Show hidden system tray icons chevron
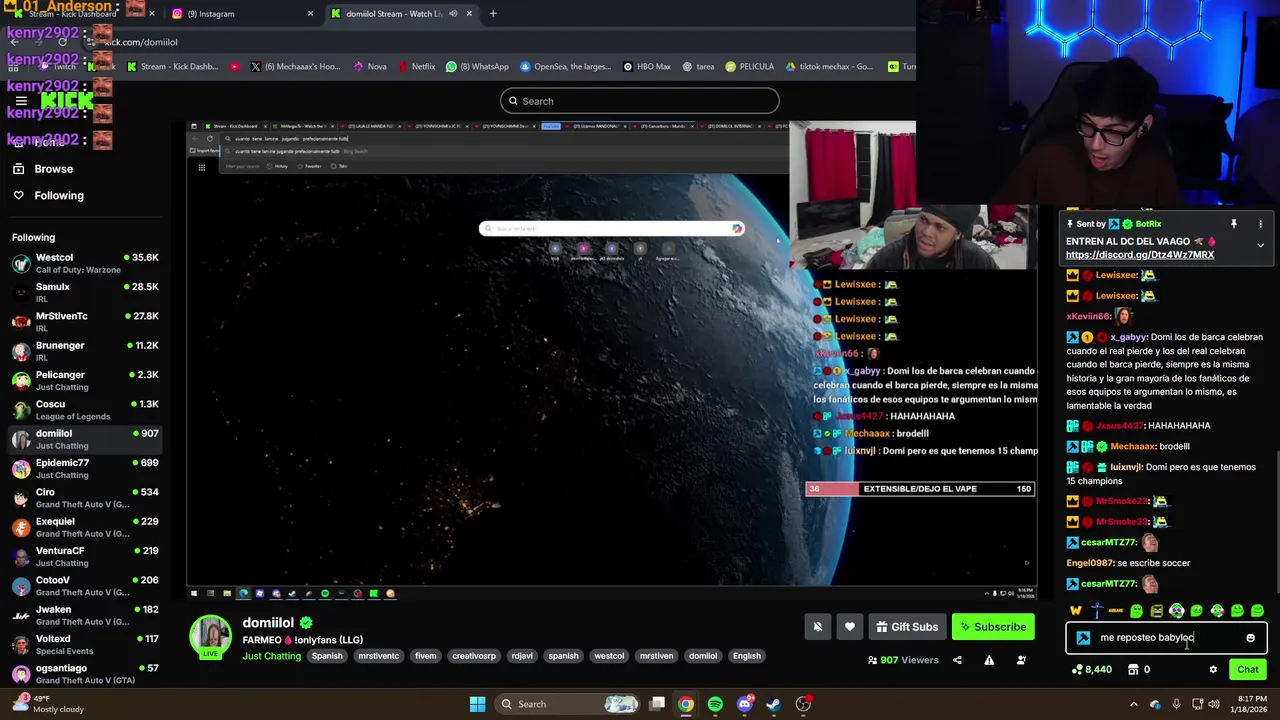This screenshot has width=1280, height=720. [x=1134, y=704]
